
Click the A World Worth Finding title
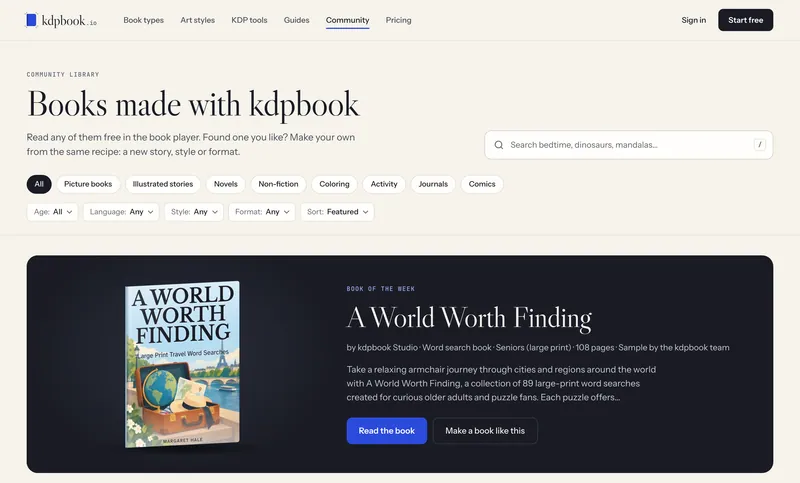click(469, 318)
